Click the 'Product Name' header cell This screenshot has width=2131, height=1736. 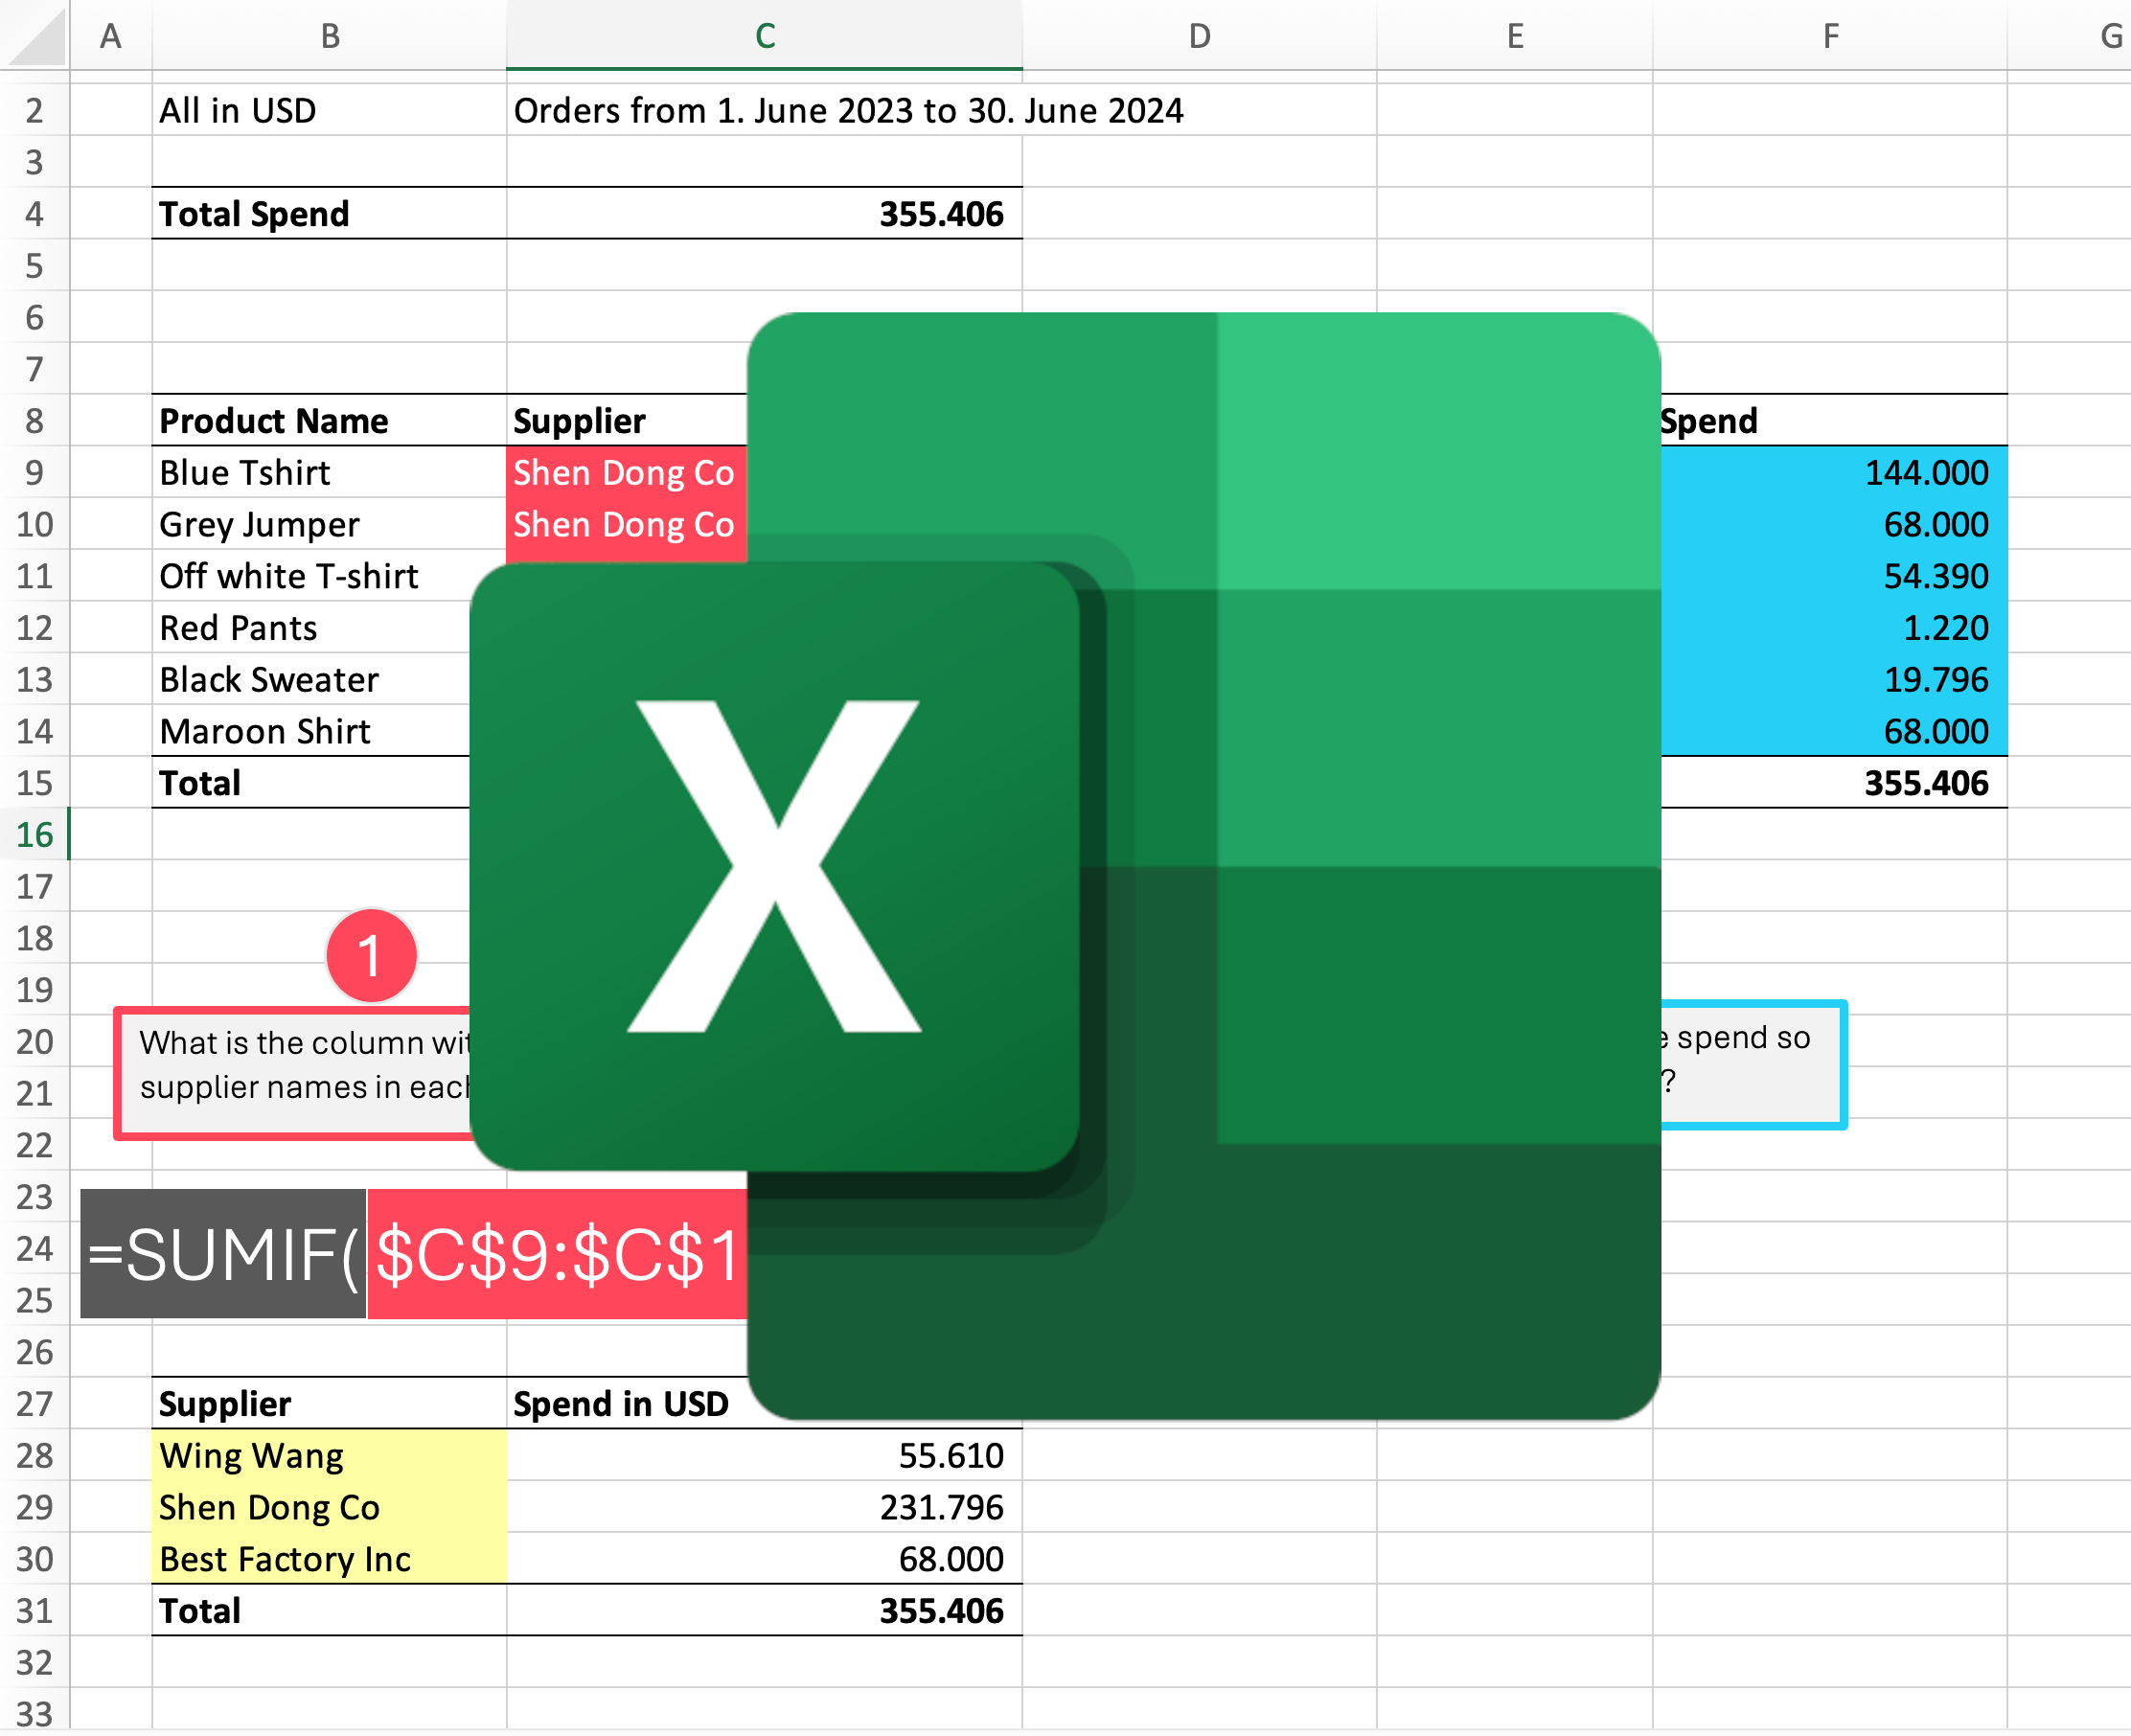point(329,420)
